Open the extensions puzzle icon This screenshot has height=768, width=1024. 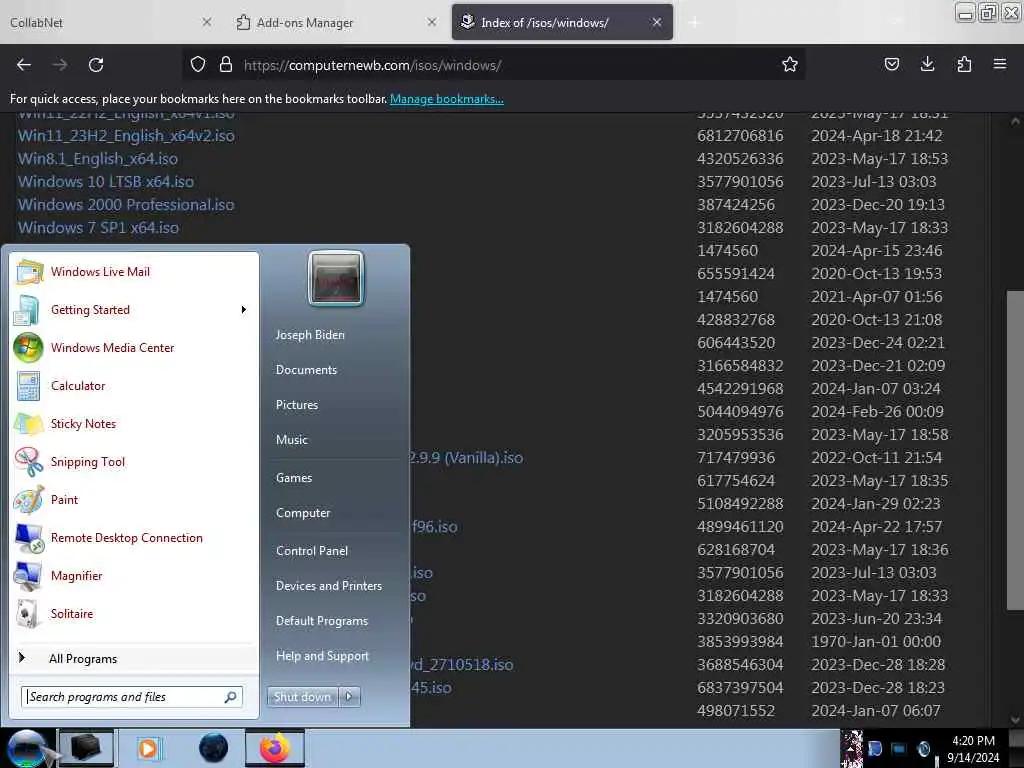point(964,64)
